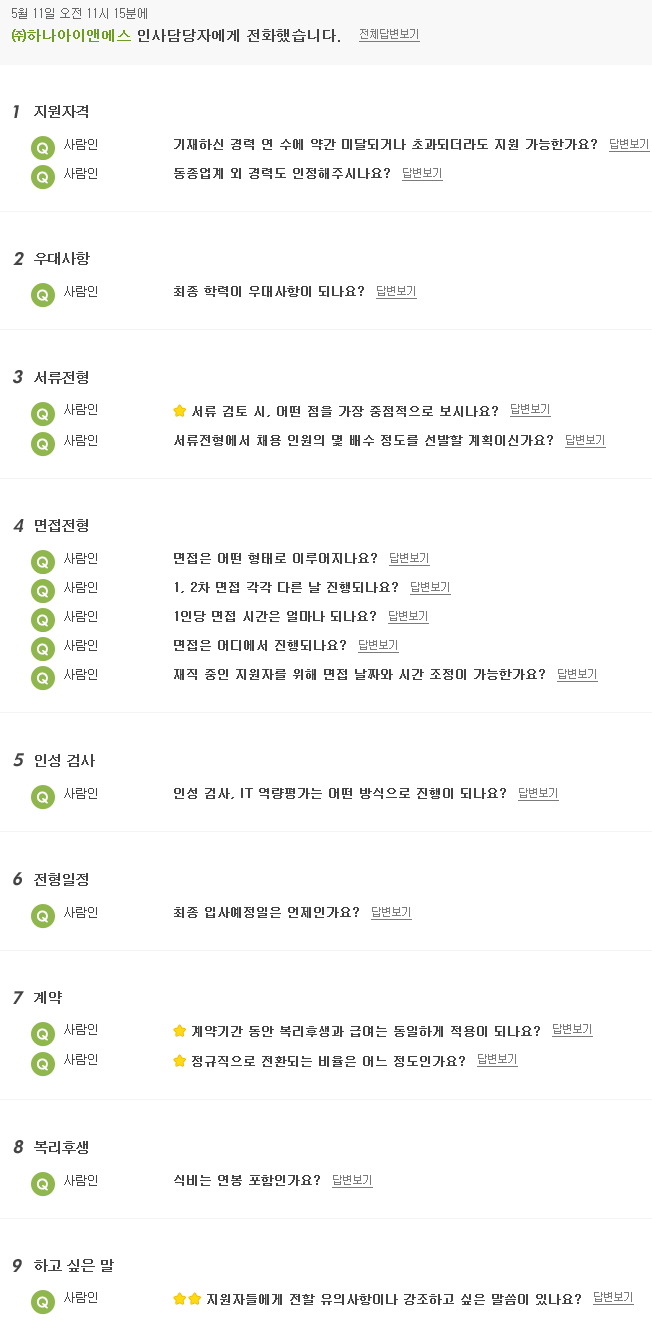The image size is (652, 1328).
Task: Click 답변보기 for 면접 날짜와 시간 조정 question
Action: pos(577,674)
